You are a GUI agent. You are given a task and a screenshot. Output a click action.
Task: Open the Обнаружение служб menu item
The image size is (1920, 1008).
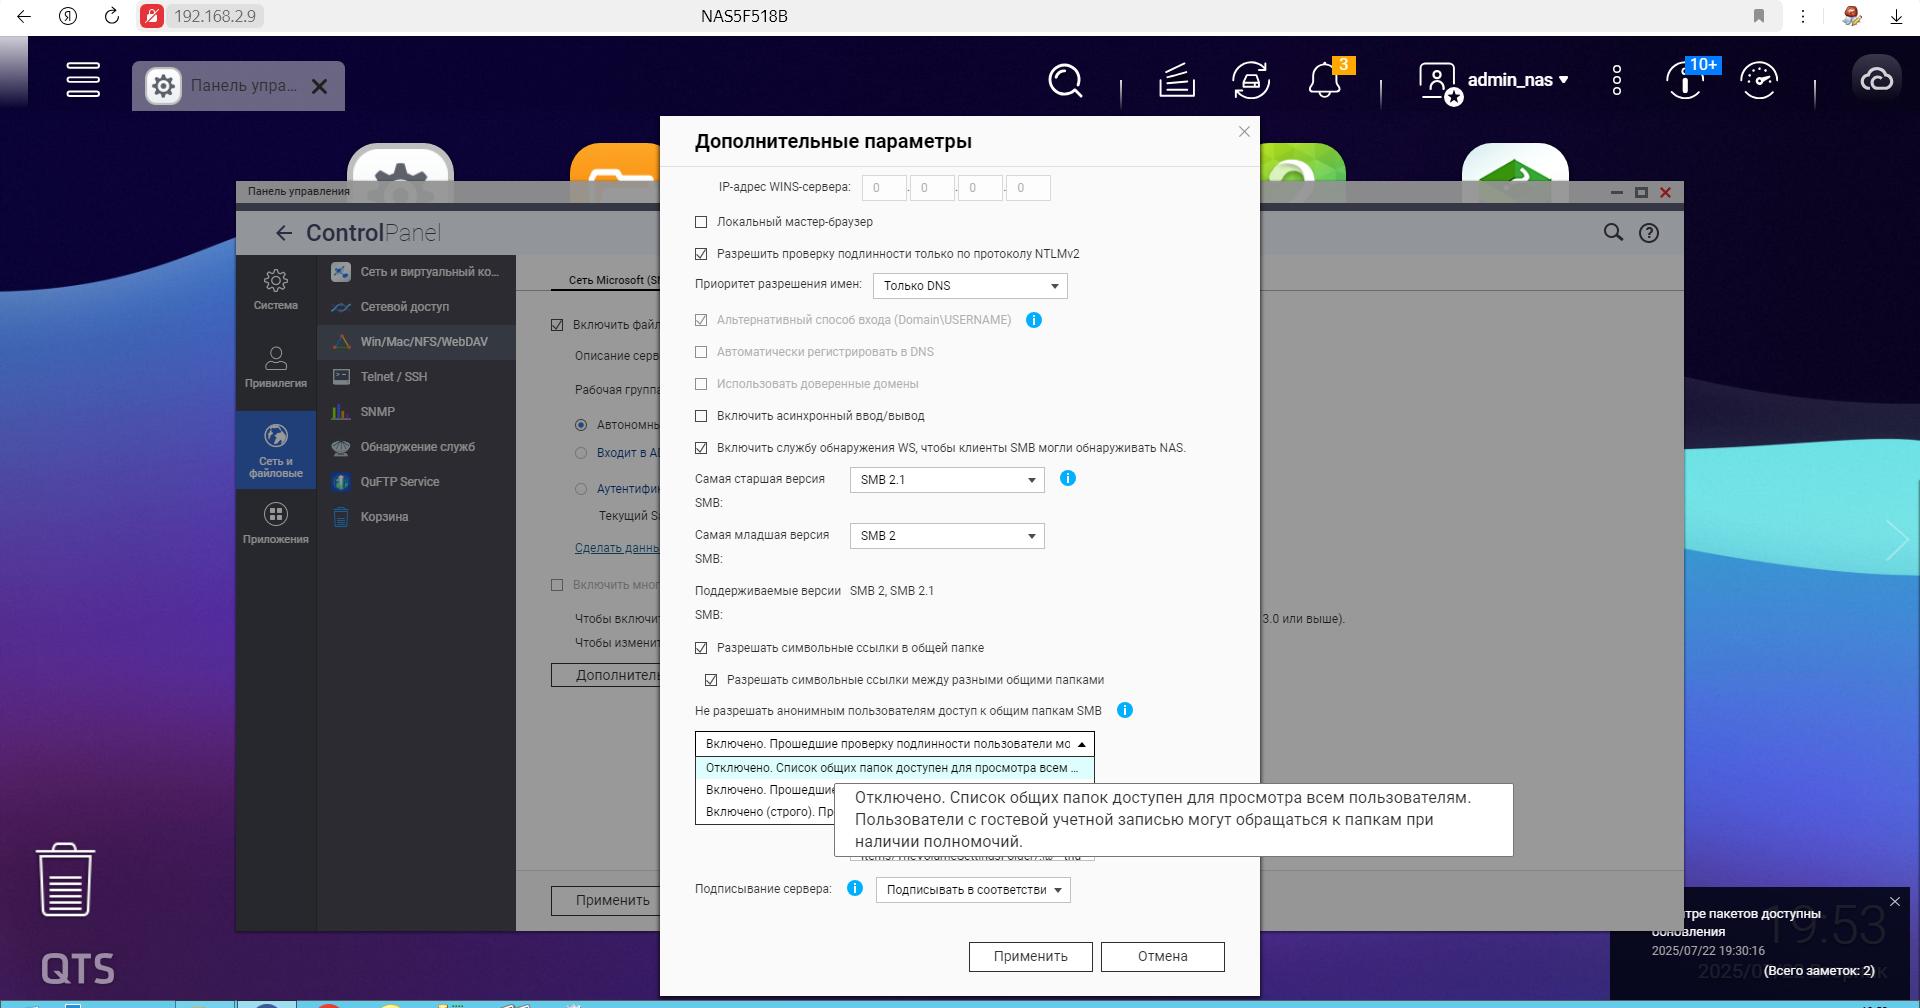[417, 447]
